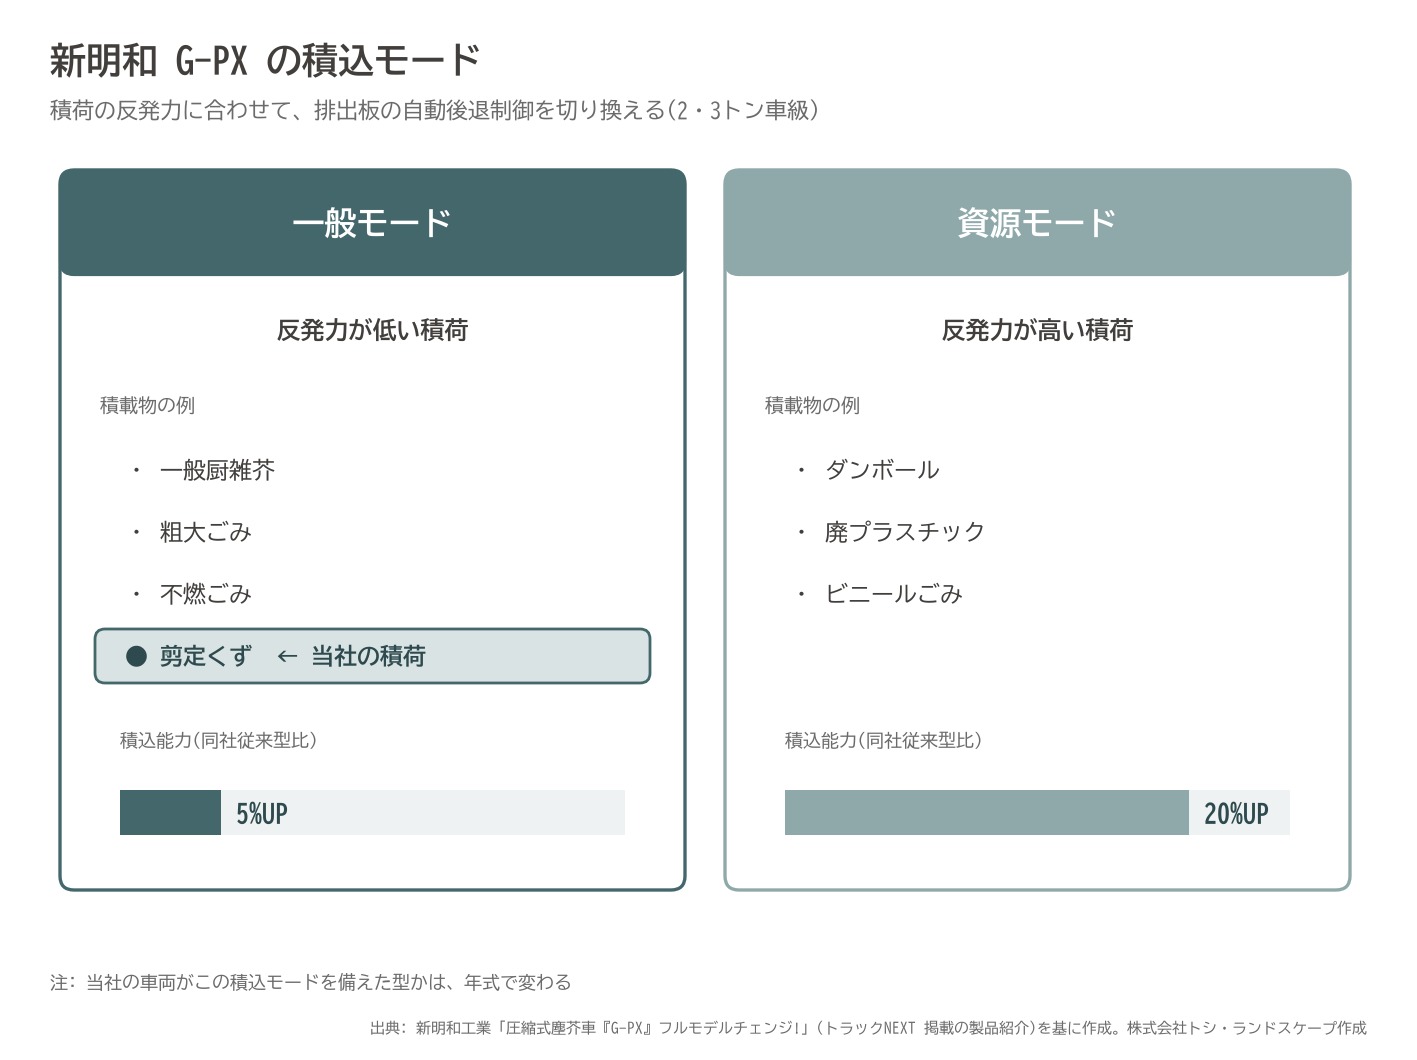Screen dimensions: 1417x1060
Task: Click the 20%UP value label
Action: 1236,814
